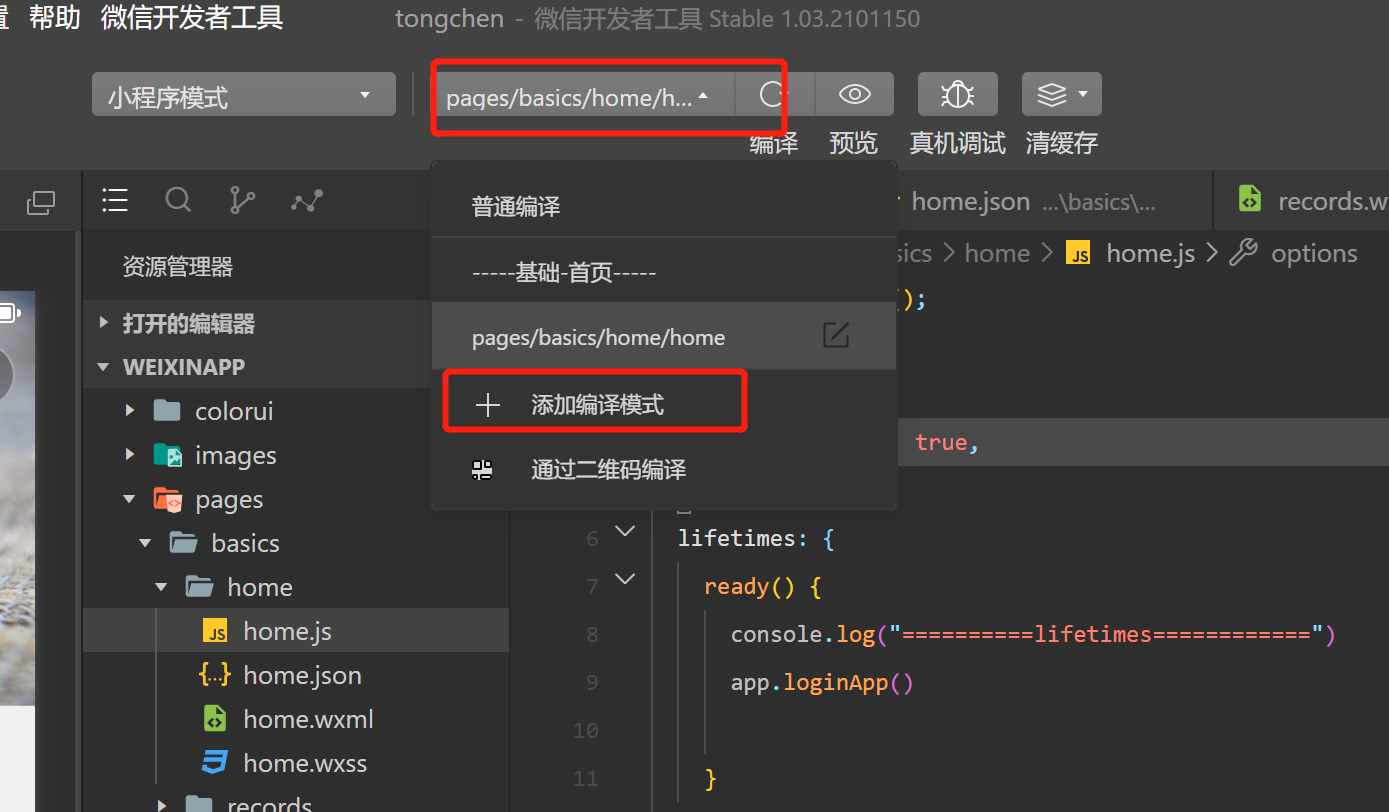The image size is (1389, 812).
Task: Open the clear cache dropdown arrow
Action: 1084,95
